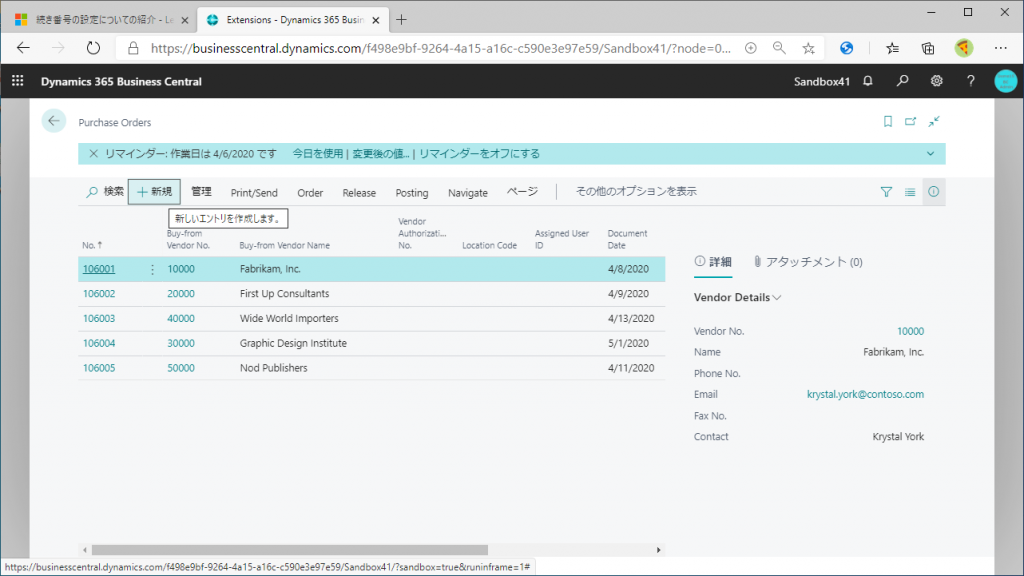The width and height of the screenshot is (1024, 576).
Task: Toggle the FactBox information pane icon
Action: (x=934, y=192)
